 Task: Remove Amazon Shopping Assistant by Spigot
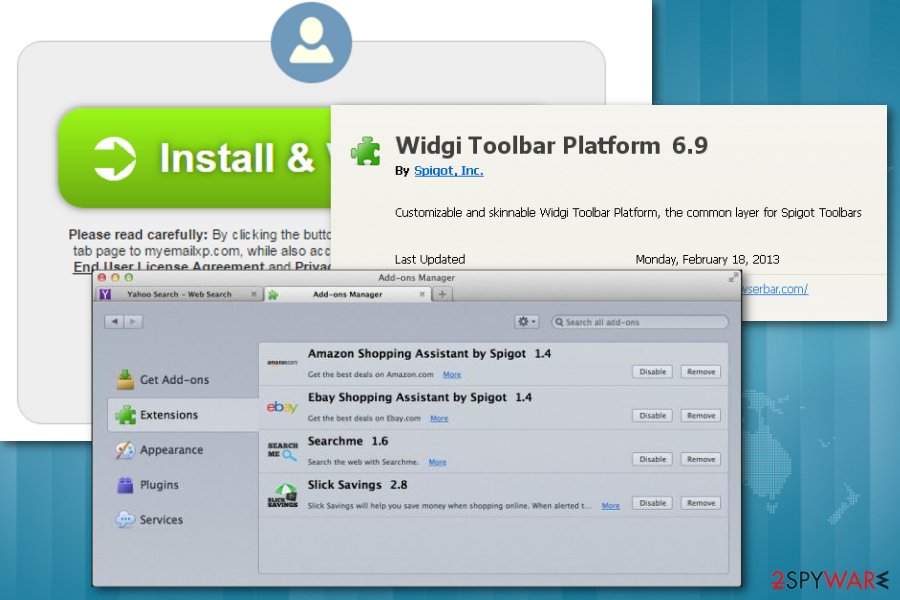(x=701, y=372)
